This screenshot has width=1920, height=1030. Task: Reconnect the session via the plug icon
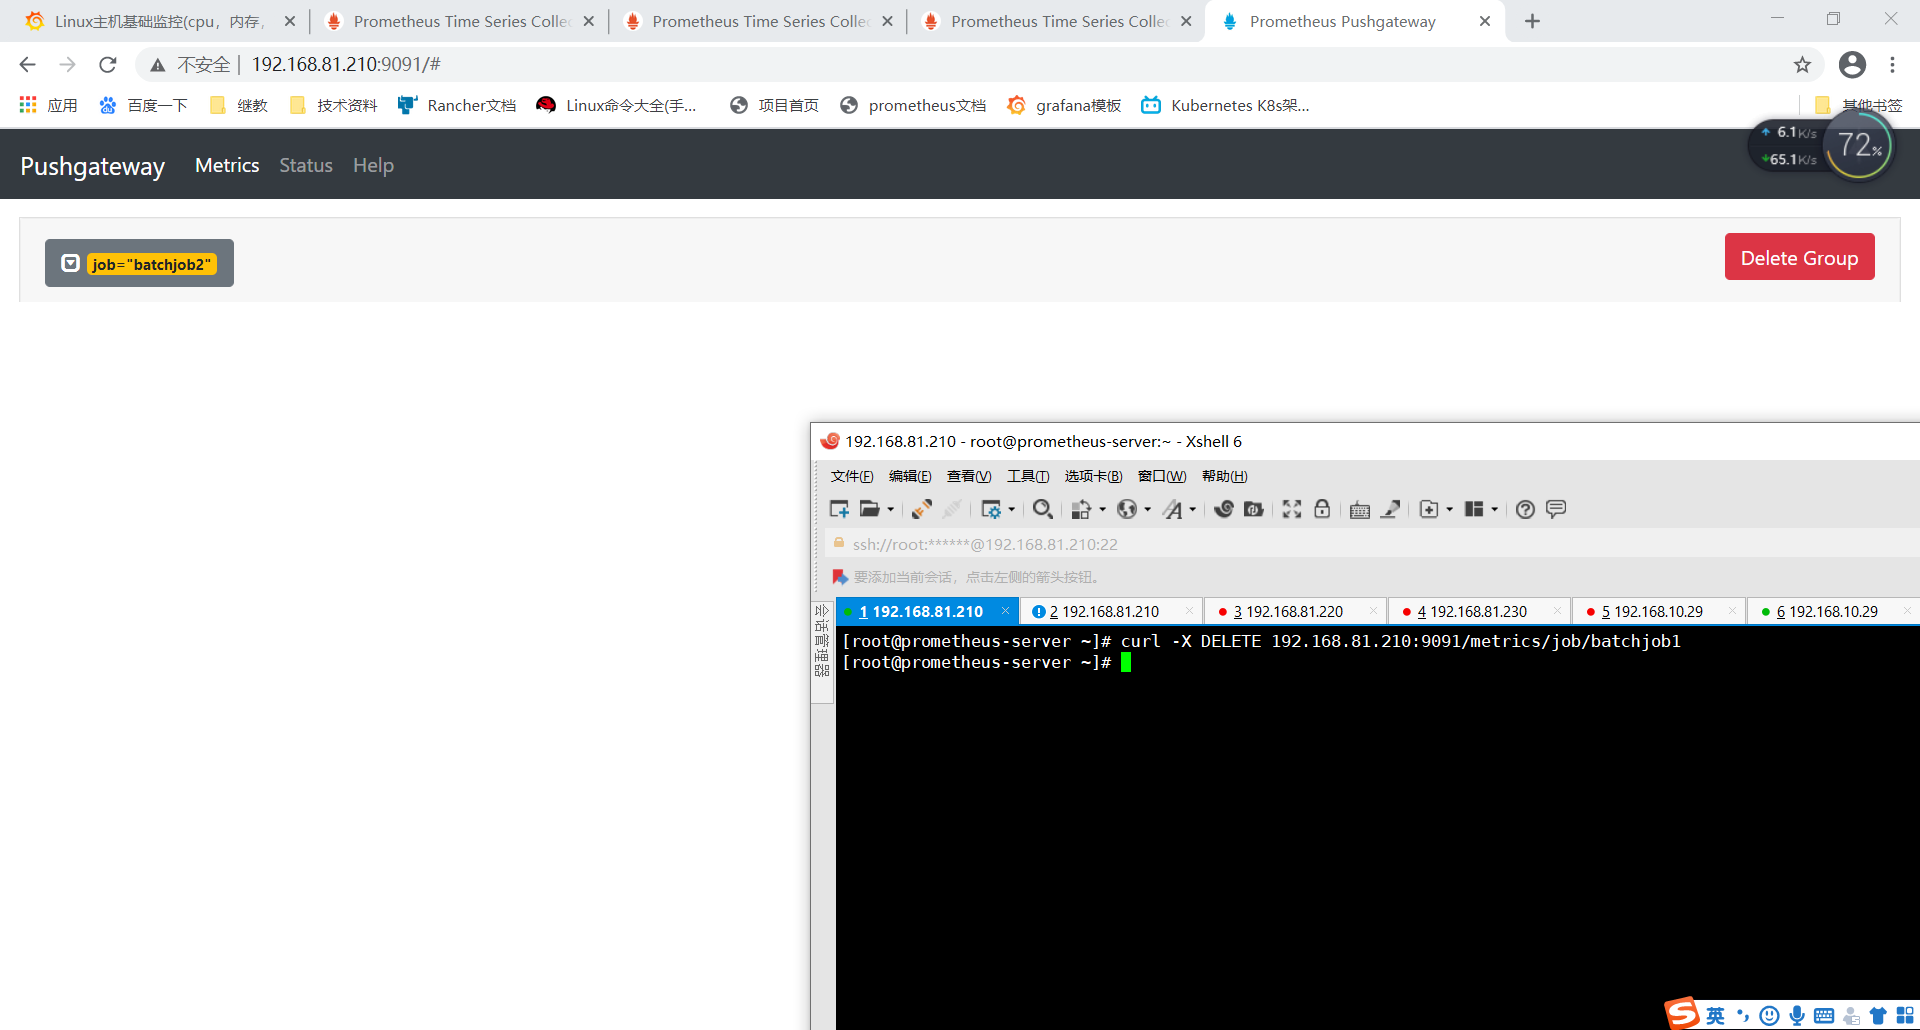click(922, 509)
